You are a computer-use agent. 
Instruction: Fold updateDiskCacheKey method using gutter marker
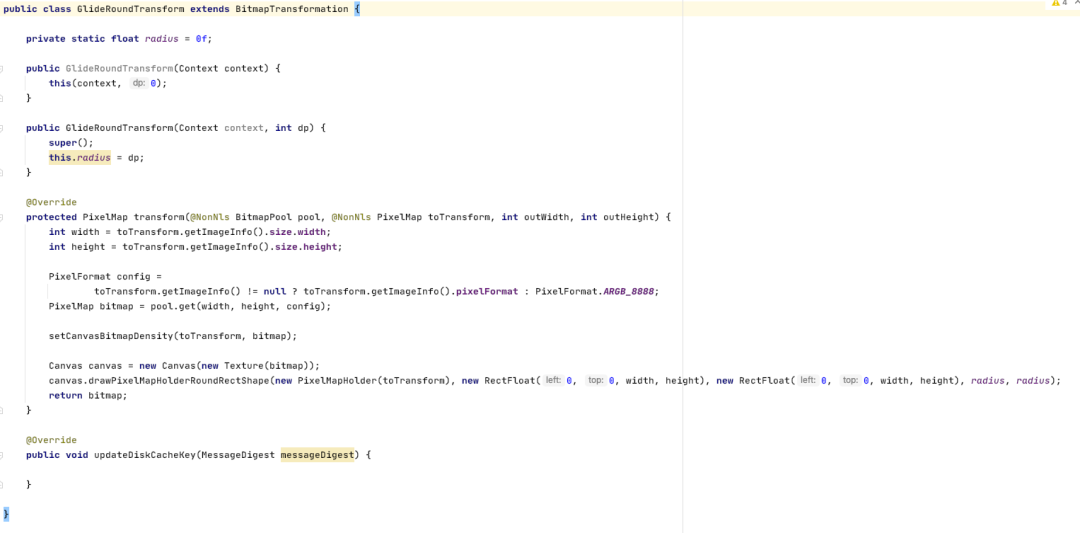tap(2, 455)
